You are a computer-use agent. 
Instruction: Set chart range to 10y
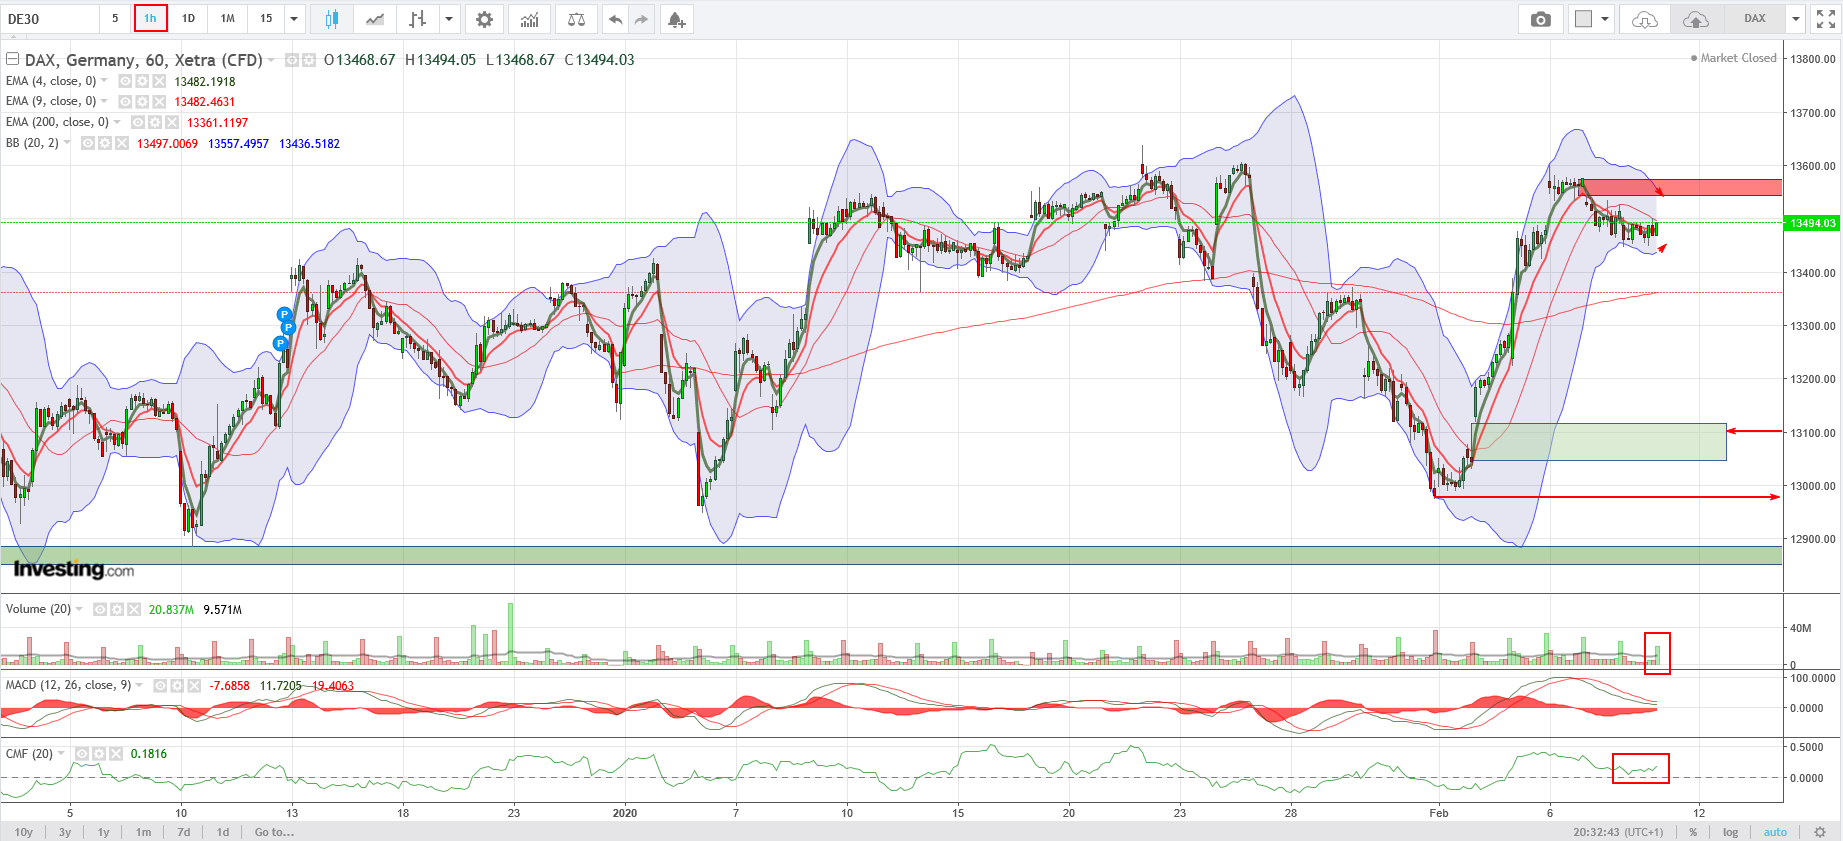(x=24, y=832)
